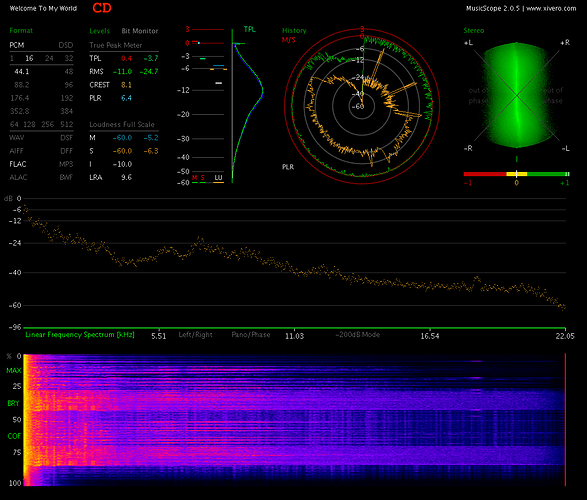Click the 192 sample rate value
This screenshot has width=587, height=500.
67,98
